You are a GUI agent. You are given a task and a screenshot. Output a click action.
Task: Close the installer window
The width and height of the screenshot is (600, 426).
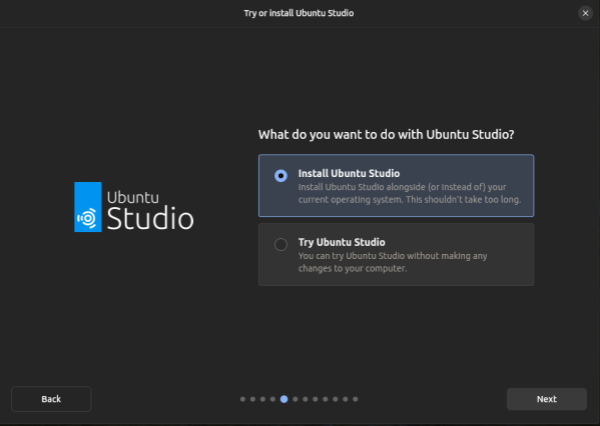click(585, 13)
